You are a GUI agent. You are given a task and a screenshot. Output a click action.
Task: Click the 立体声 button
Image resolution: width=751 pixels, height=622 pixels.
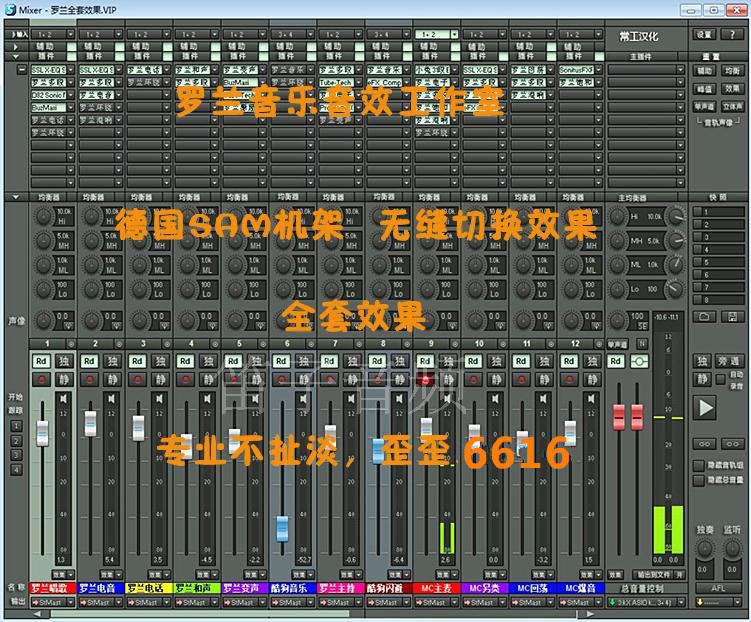coord(732,107)
